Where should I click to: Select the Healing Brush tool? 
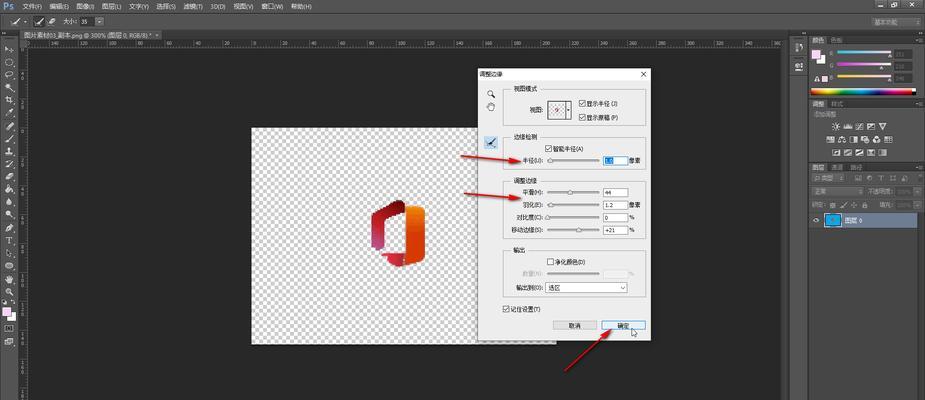point(9,126)
